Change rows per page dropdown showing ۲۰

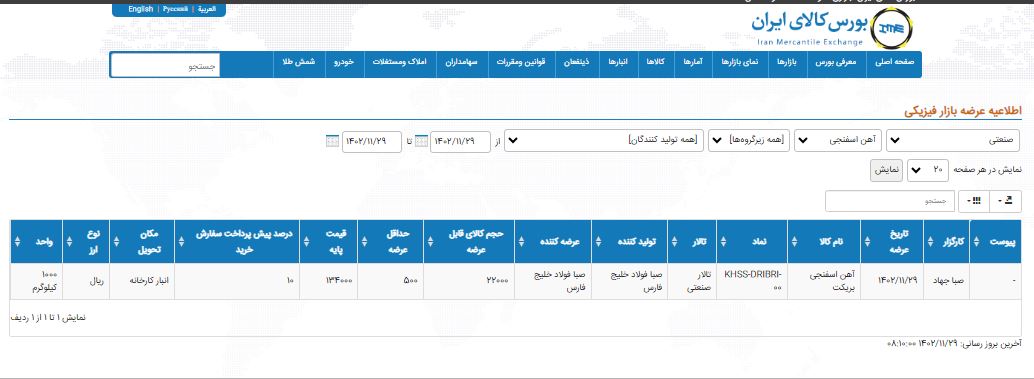(x=928, y=170)
